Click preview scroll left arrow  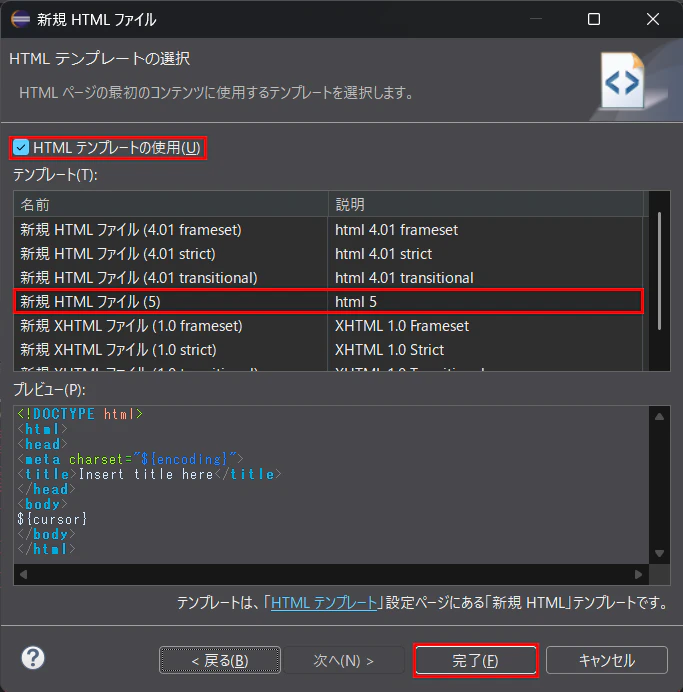tap(23, 574)
